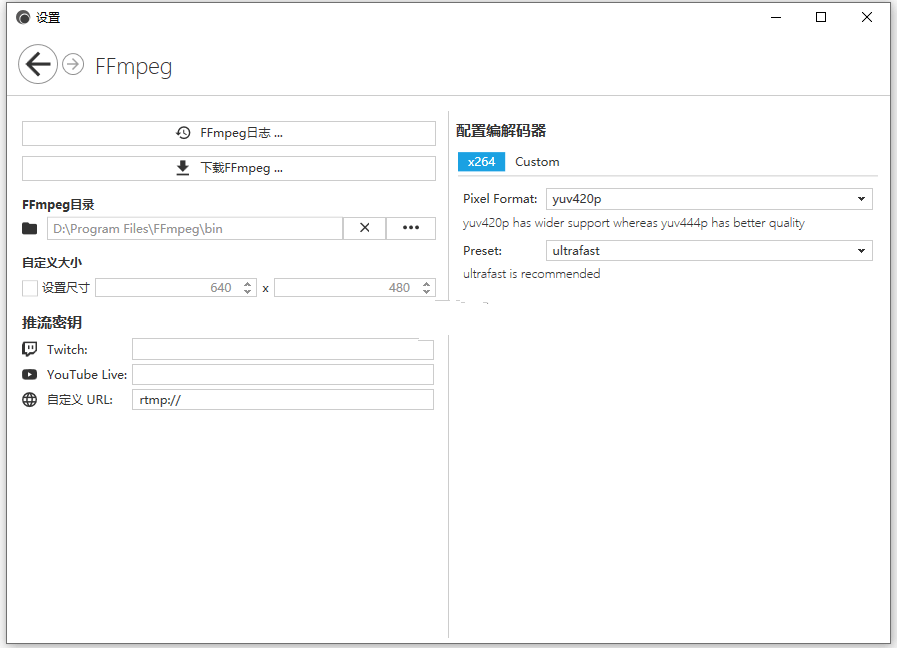Click the download arrow icon on 下载FFmpeg
This screenshot has width=897, height=648.
click(182, 168)
